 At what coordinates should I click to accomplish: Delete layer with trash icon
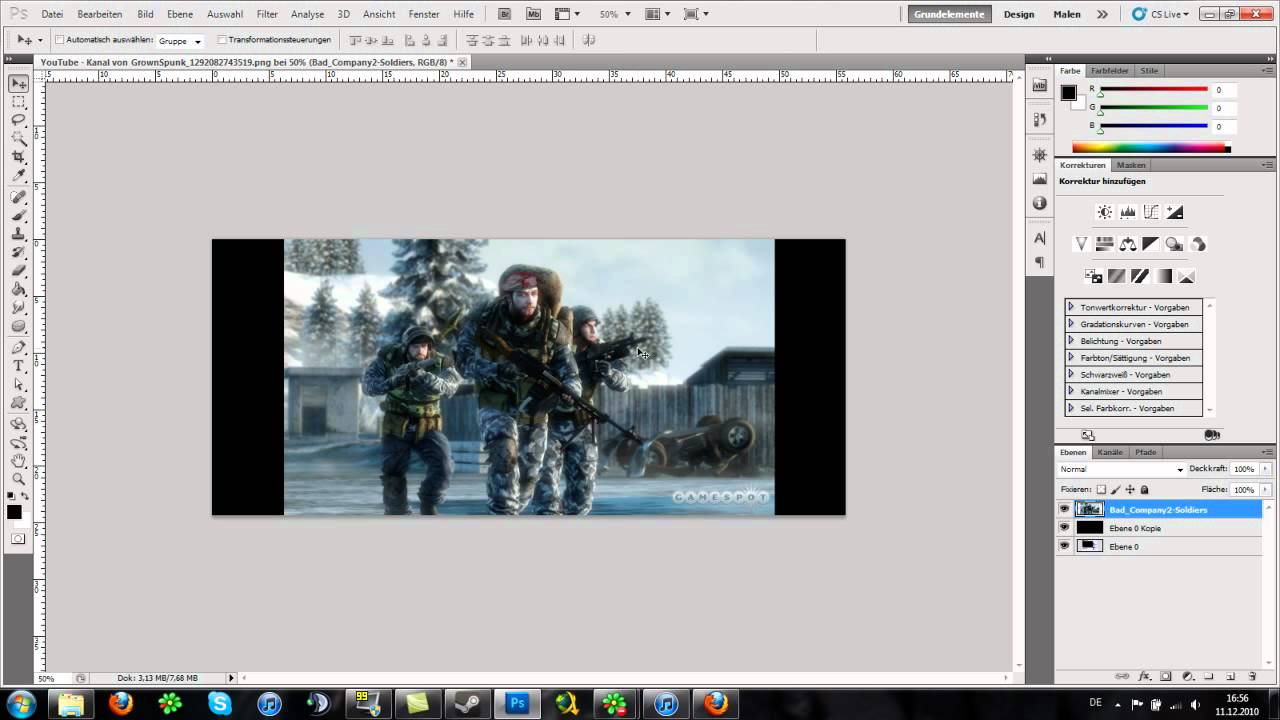tap(1252, 677)
